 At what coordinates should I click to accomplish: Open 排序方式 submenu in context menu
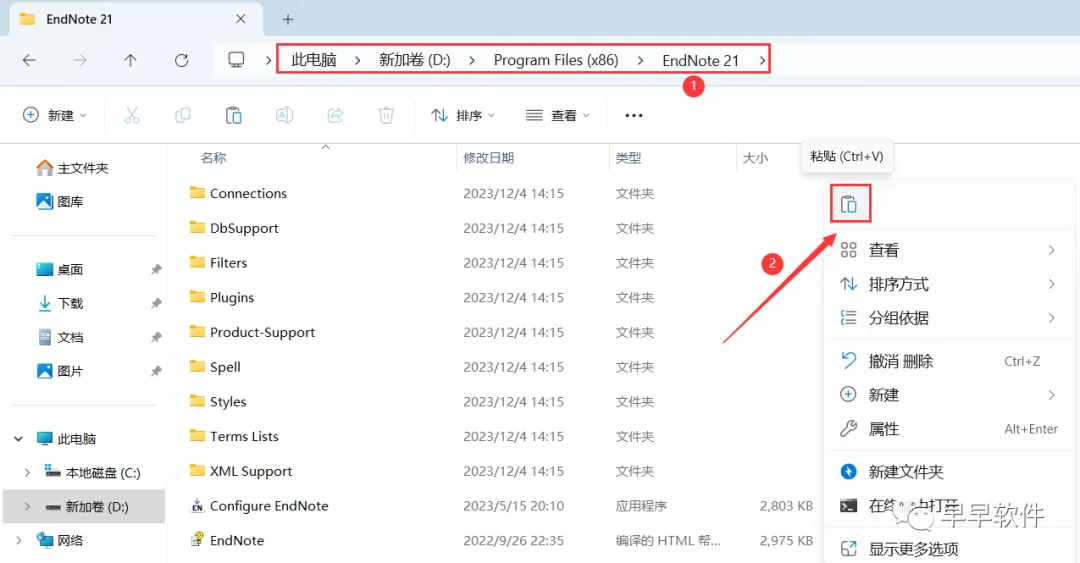point(948,284)
